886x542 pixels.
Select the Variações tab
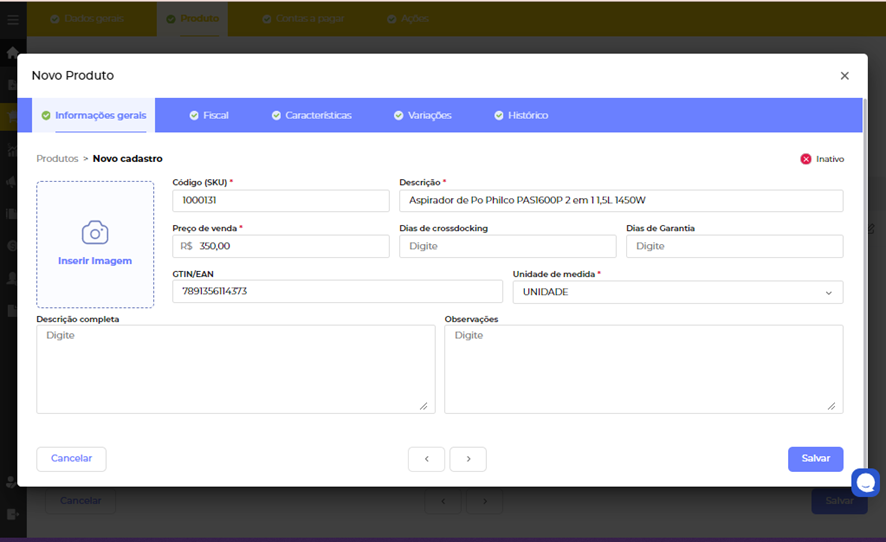click(422, 116)
